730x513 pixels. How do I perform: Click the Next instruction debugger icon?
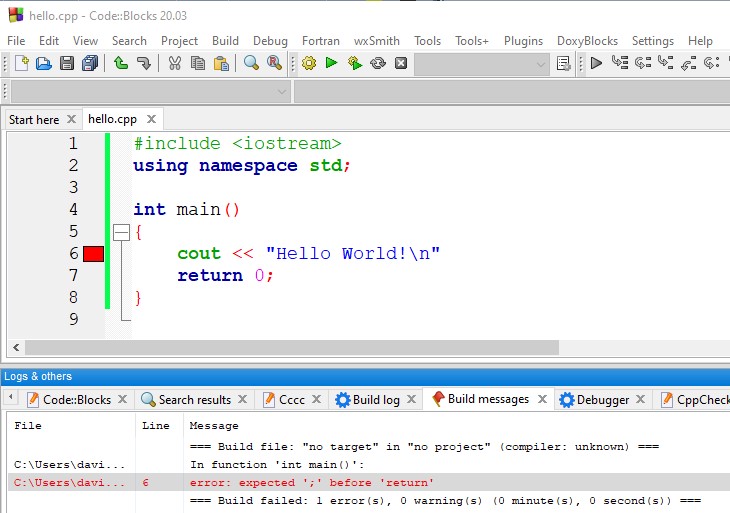[x=711, y=62]
